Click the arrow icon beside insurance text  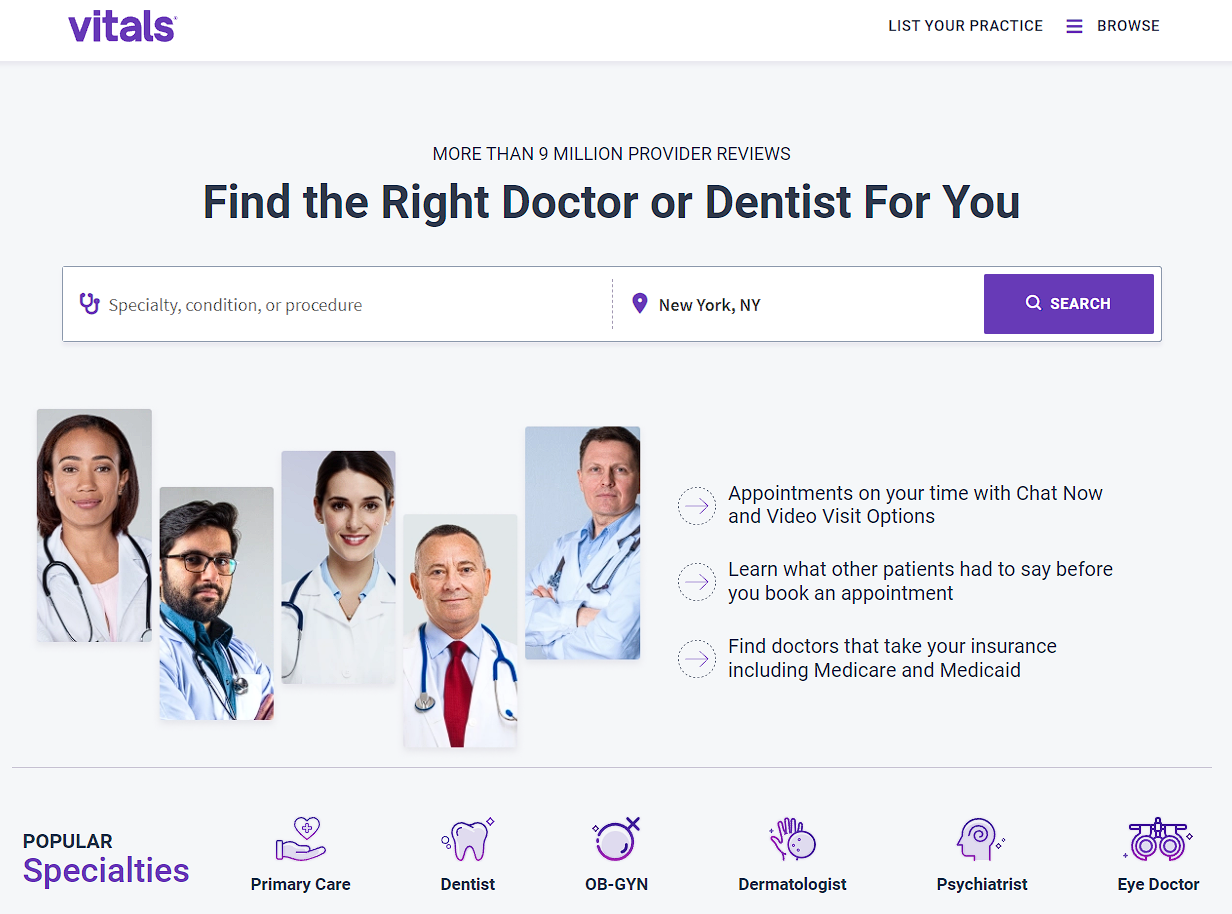[x=697, y=659]
